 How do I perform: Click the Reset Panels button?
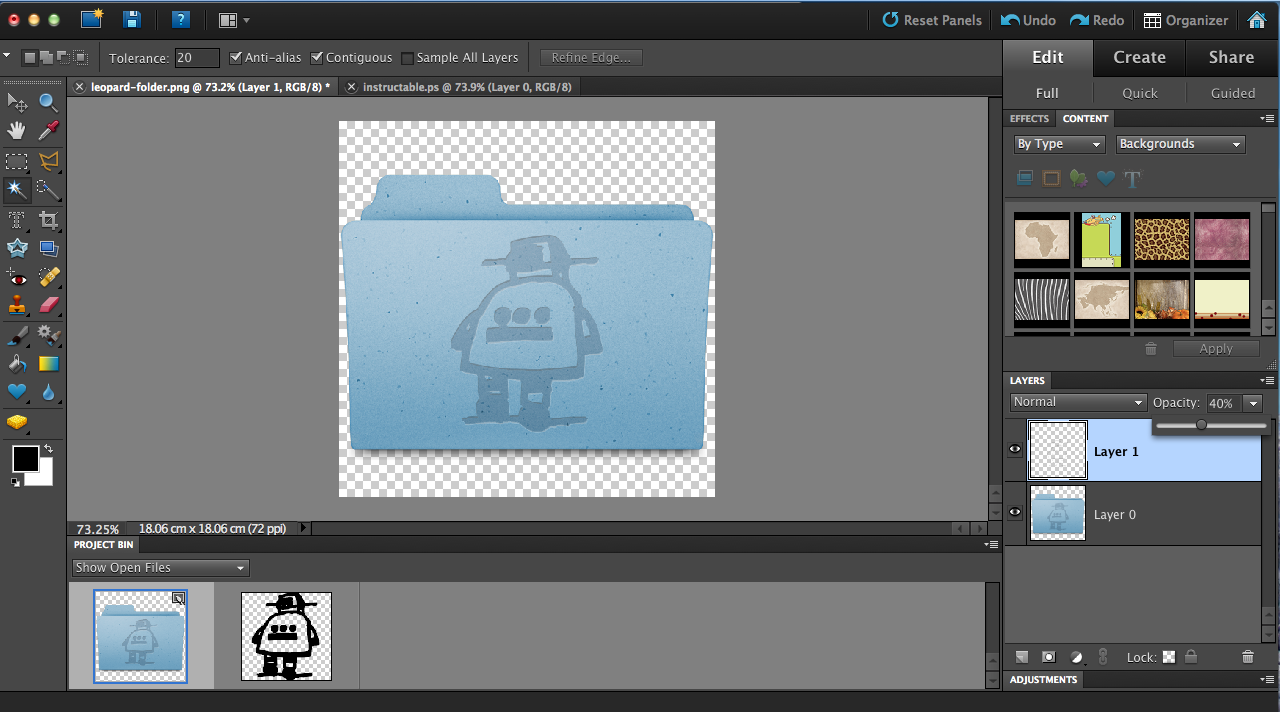(x=932, y=20)
